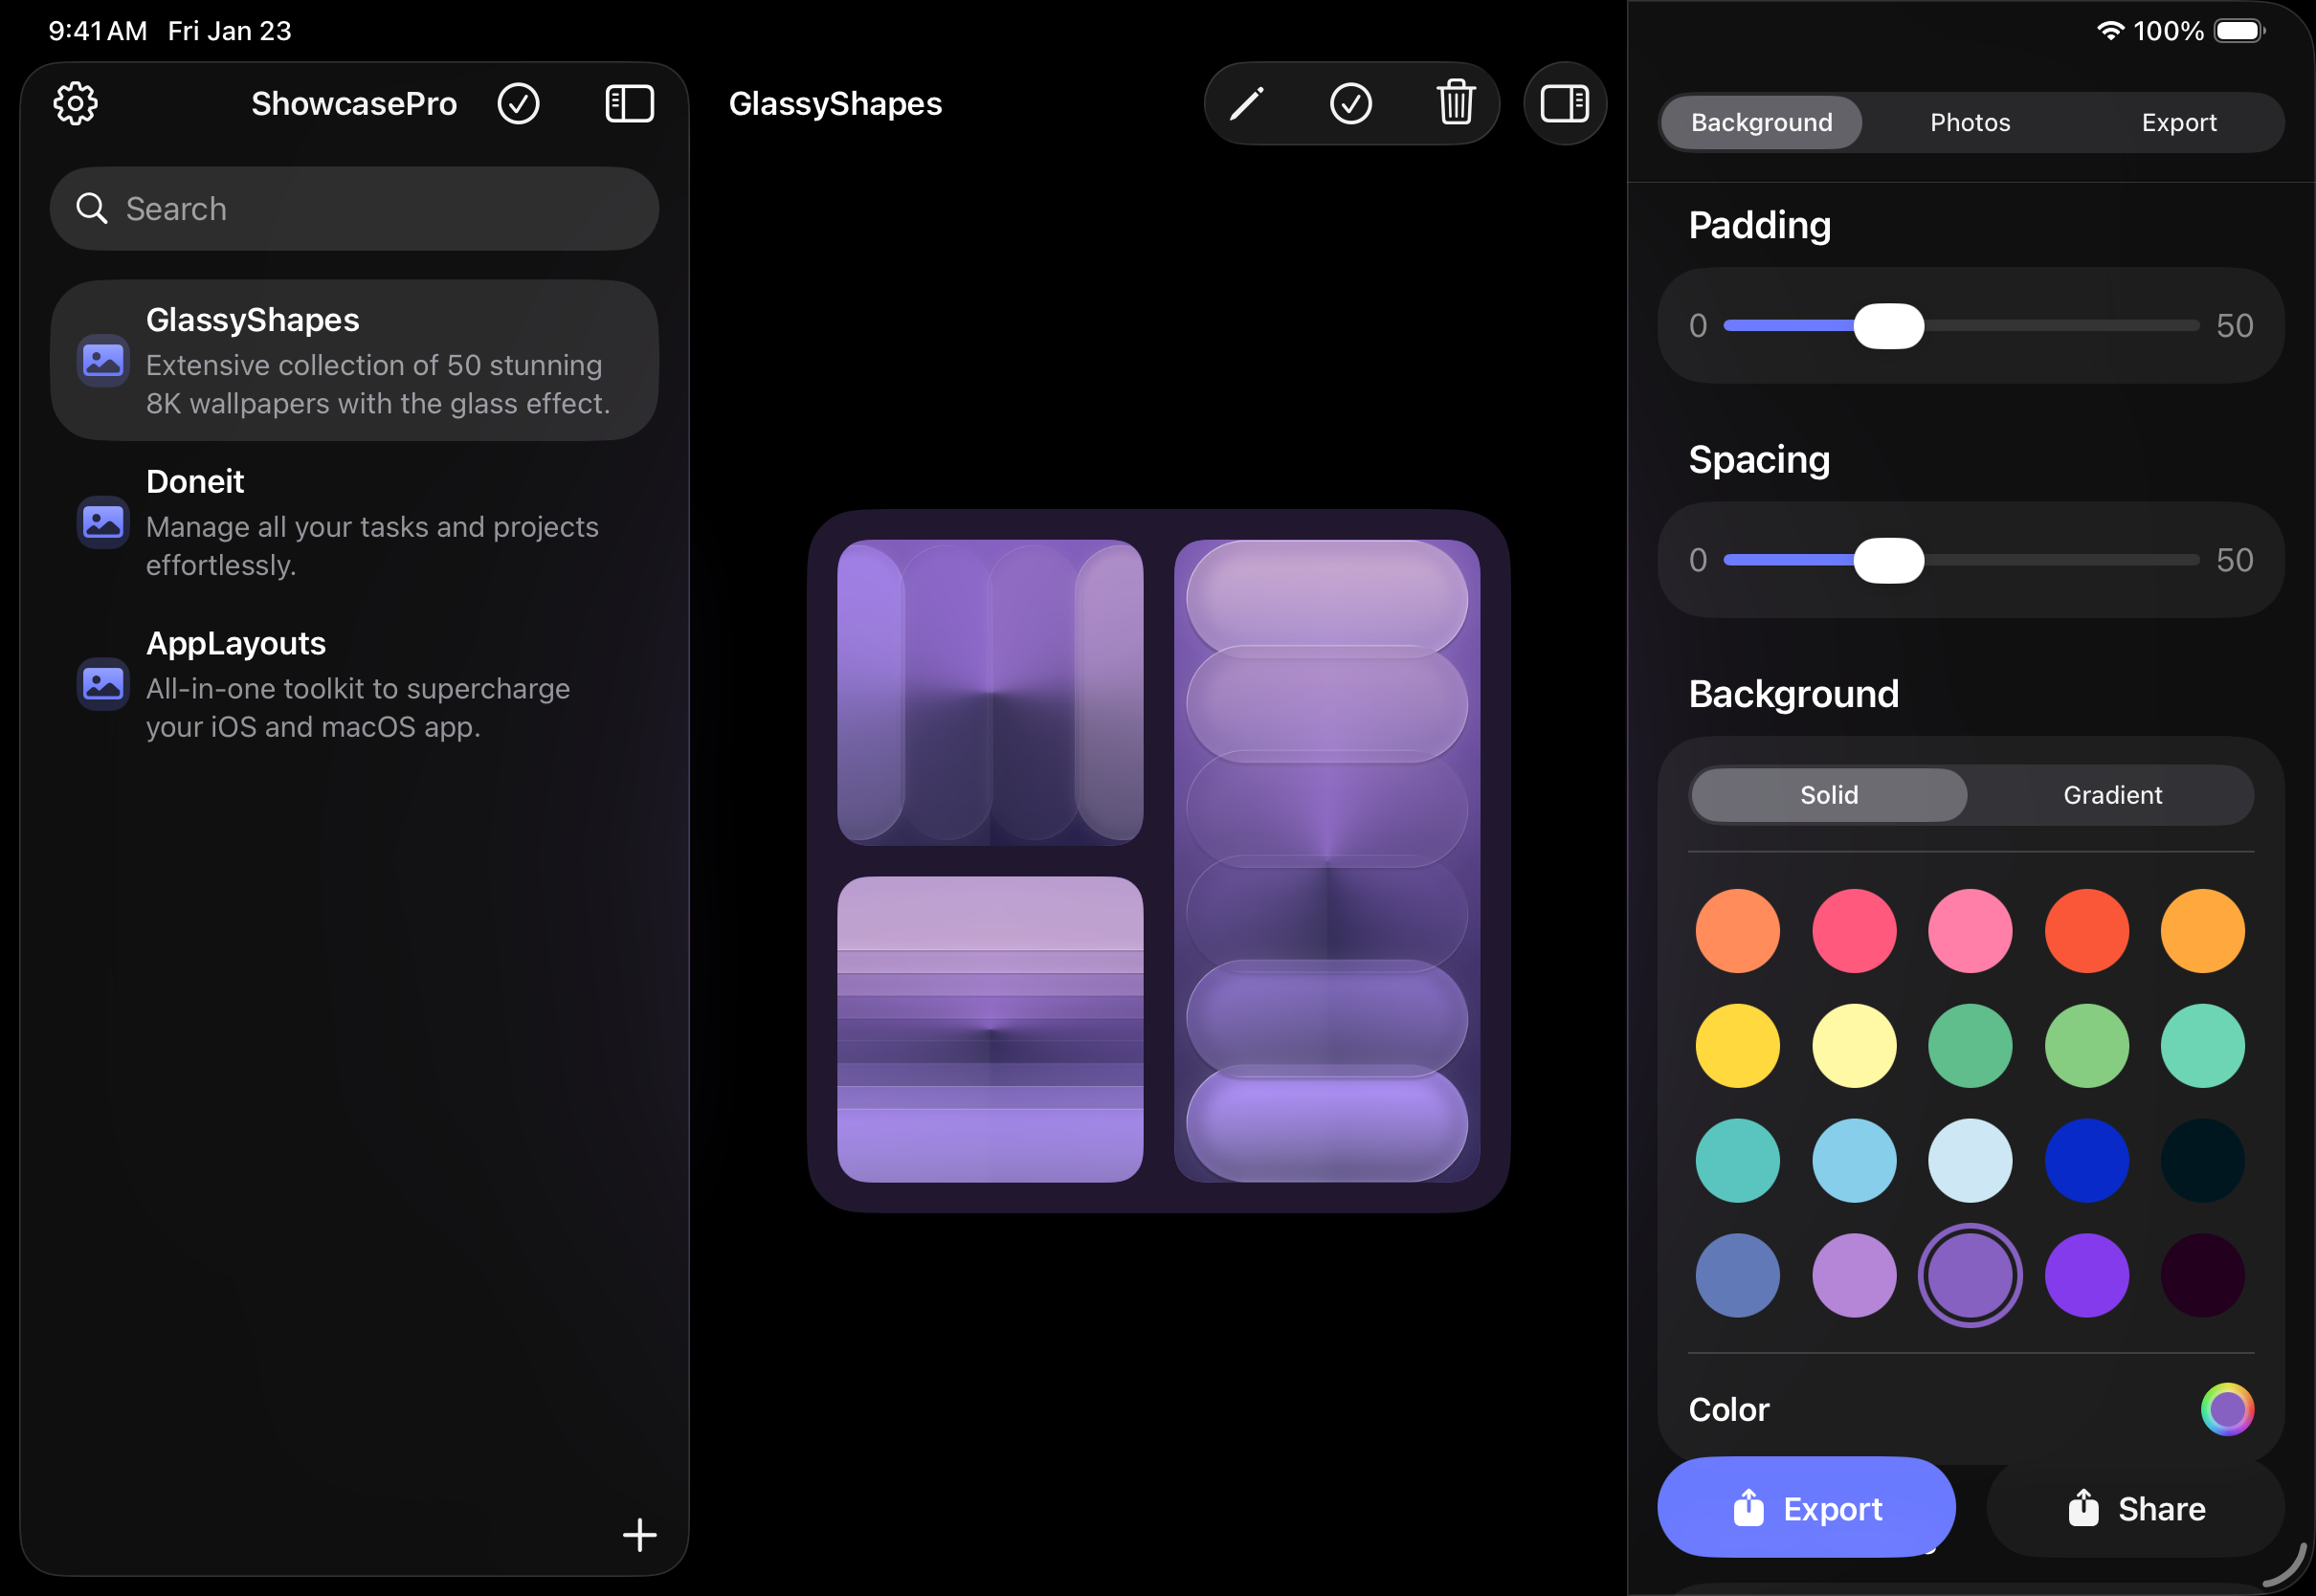The image size is (2316, 1596).
Task: Open the multicolor Color picker wheel
Action: coord(2226,1409)
